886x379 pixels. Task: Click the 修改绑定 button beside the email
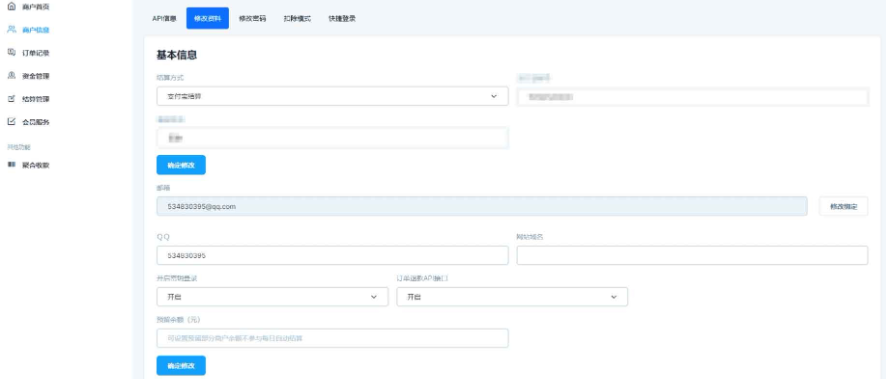[844, 207]
